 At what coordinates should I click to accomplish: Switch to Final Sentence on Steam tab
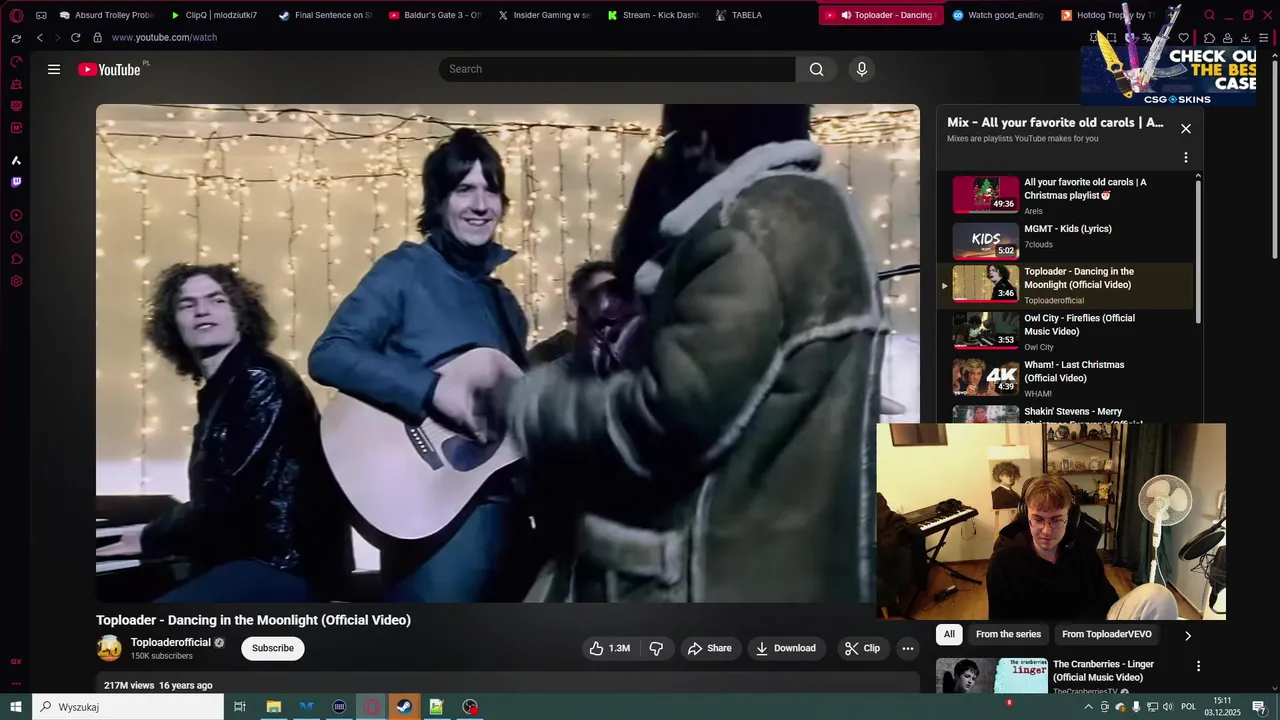pyautogui.click(x=325, y=15)
